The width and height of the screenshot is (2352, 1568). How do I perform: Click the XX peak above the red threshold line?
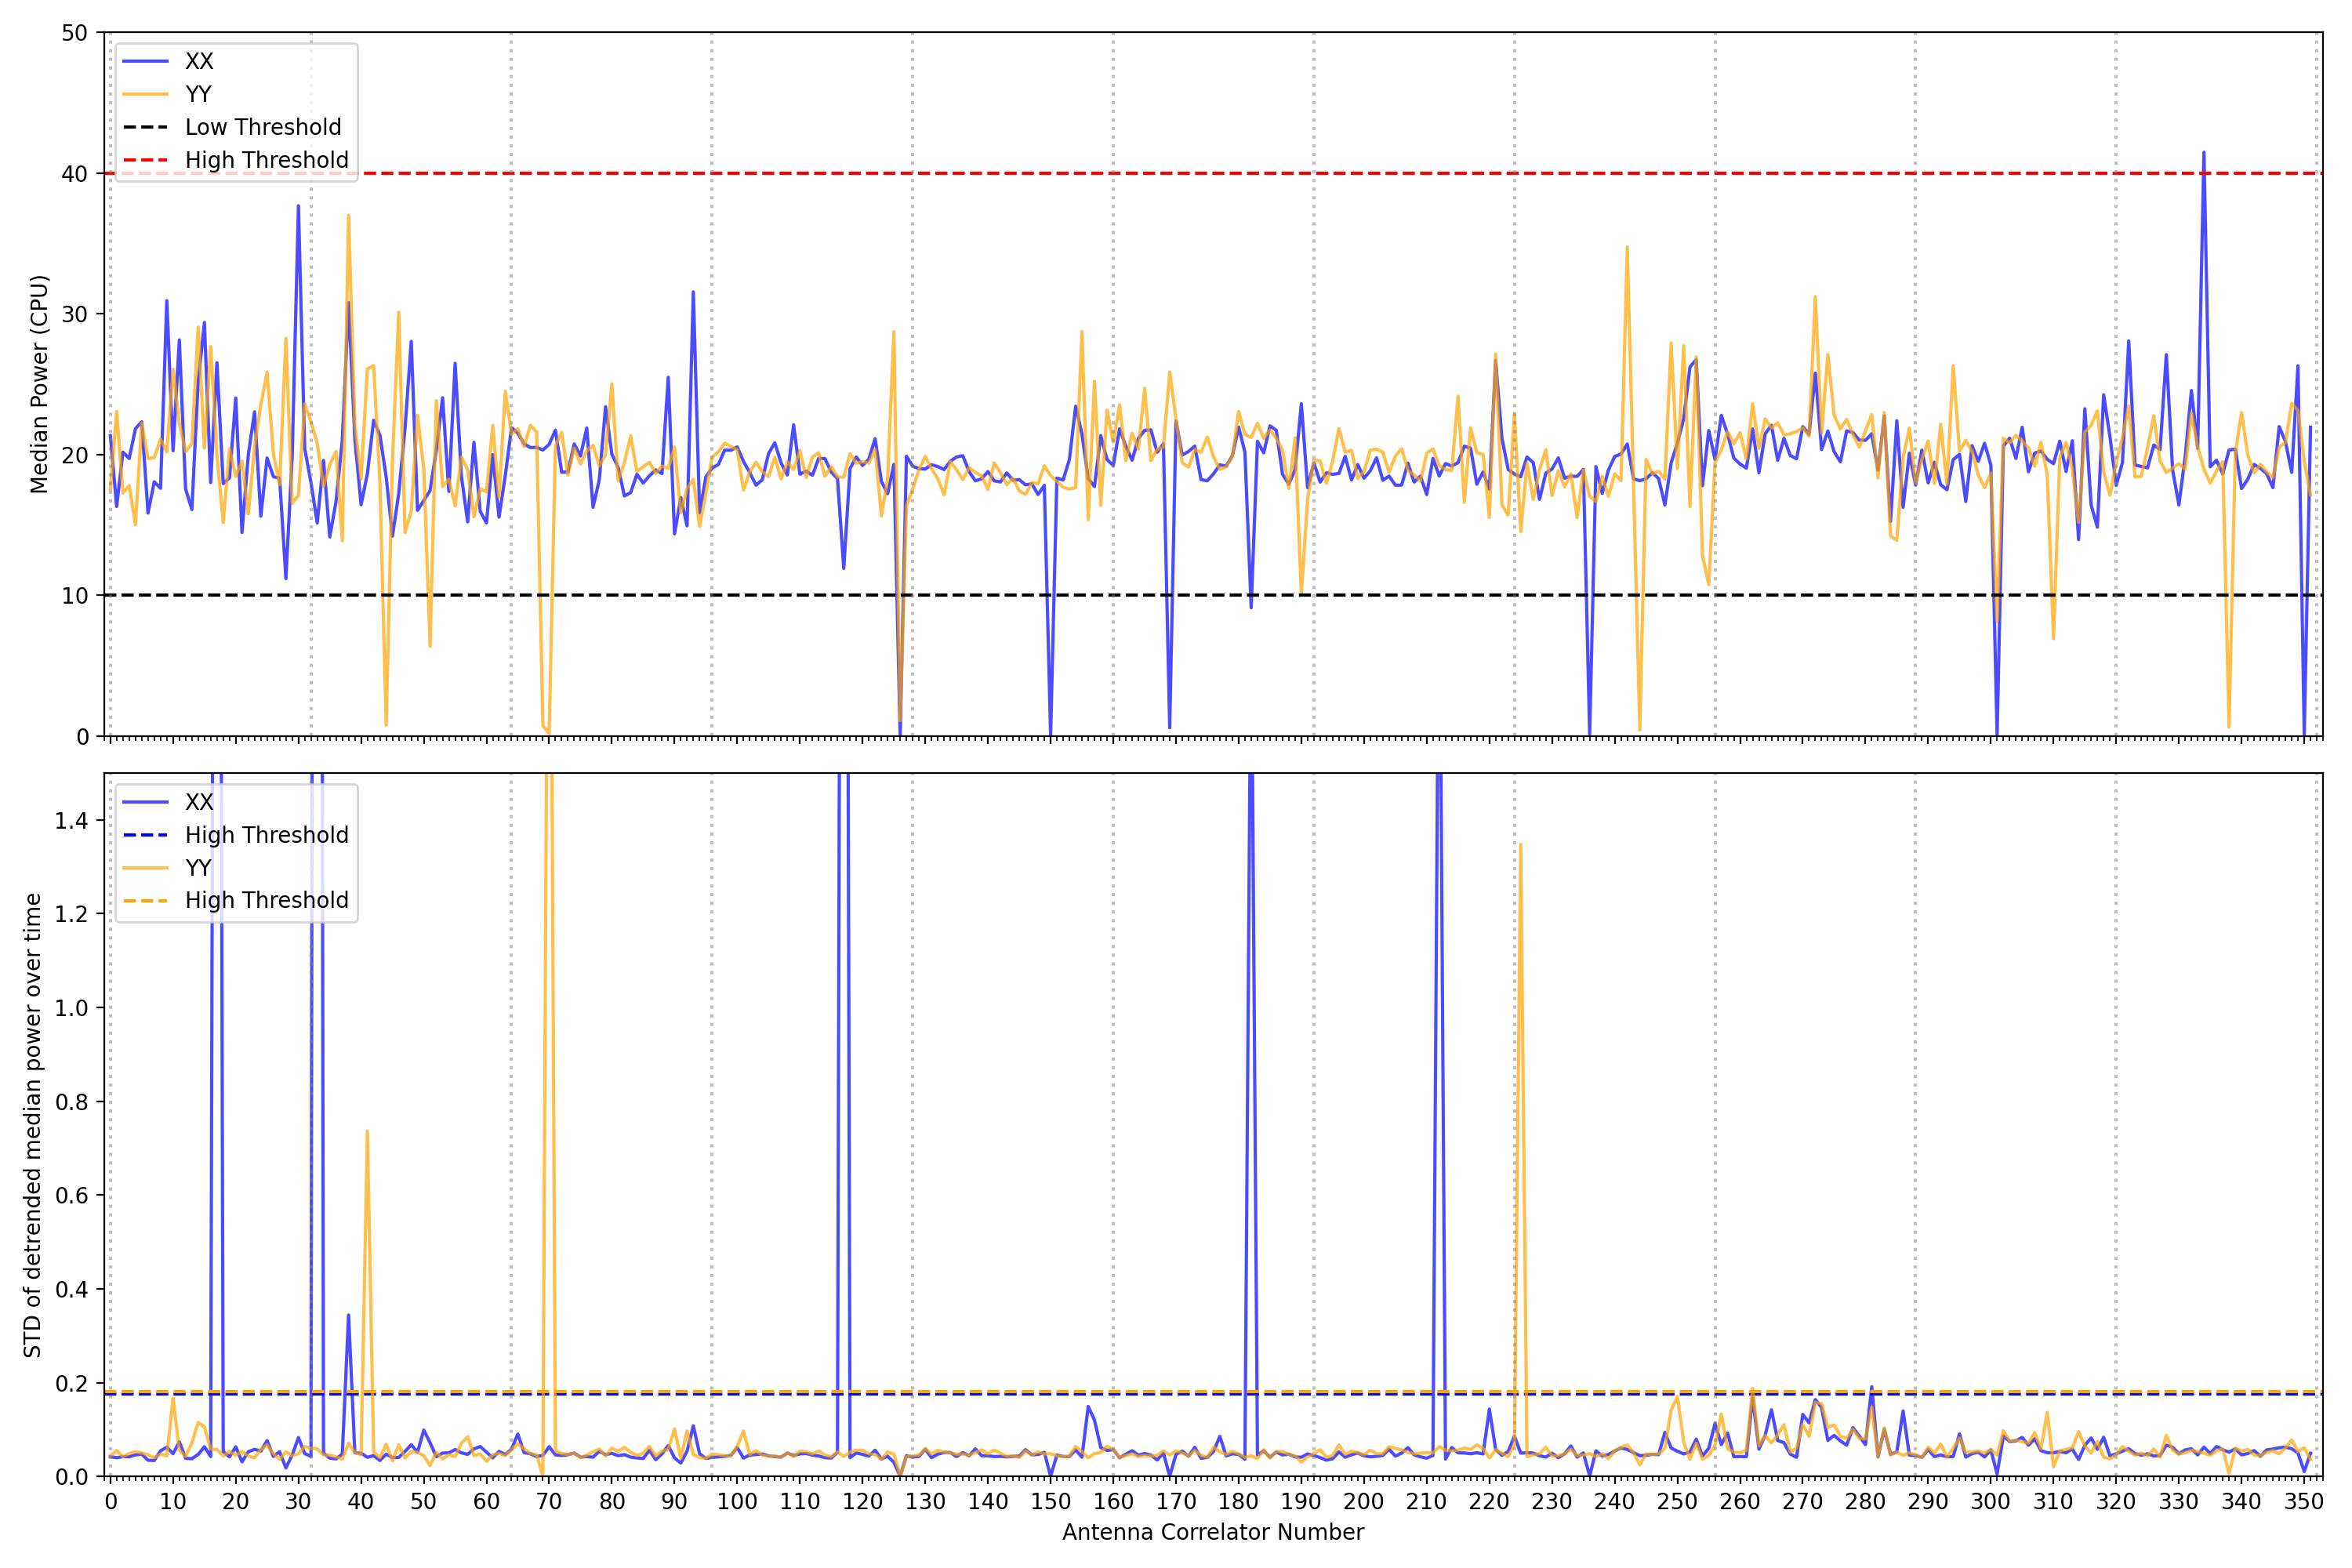point(2203,154)
